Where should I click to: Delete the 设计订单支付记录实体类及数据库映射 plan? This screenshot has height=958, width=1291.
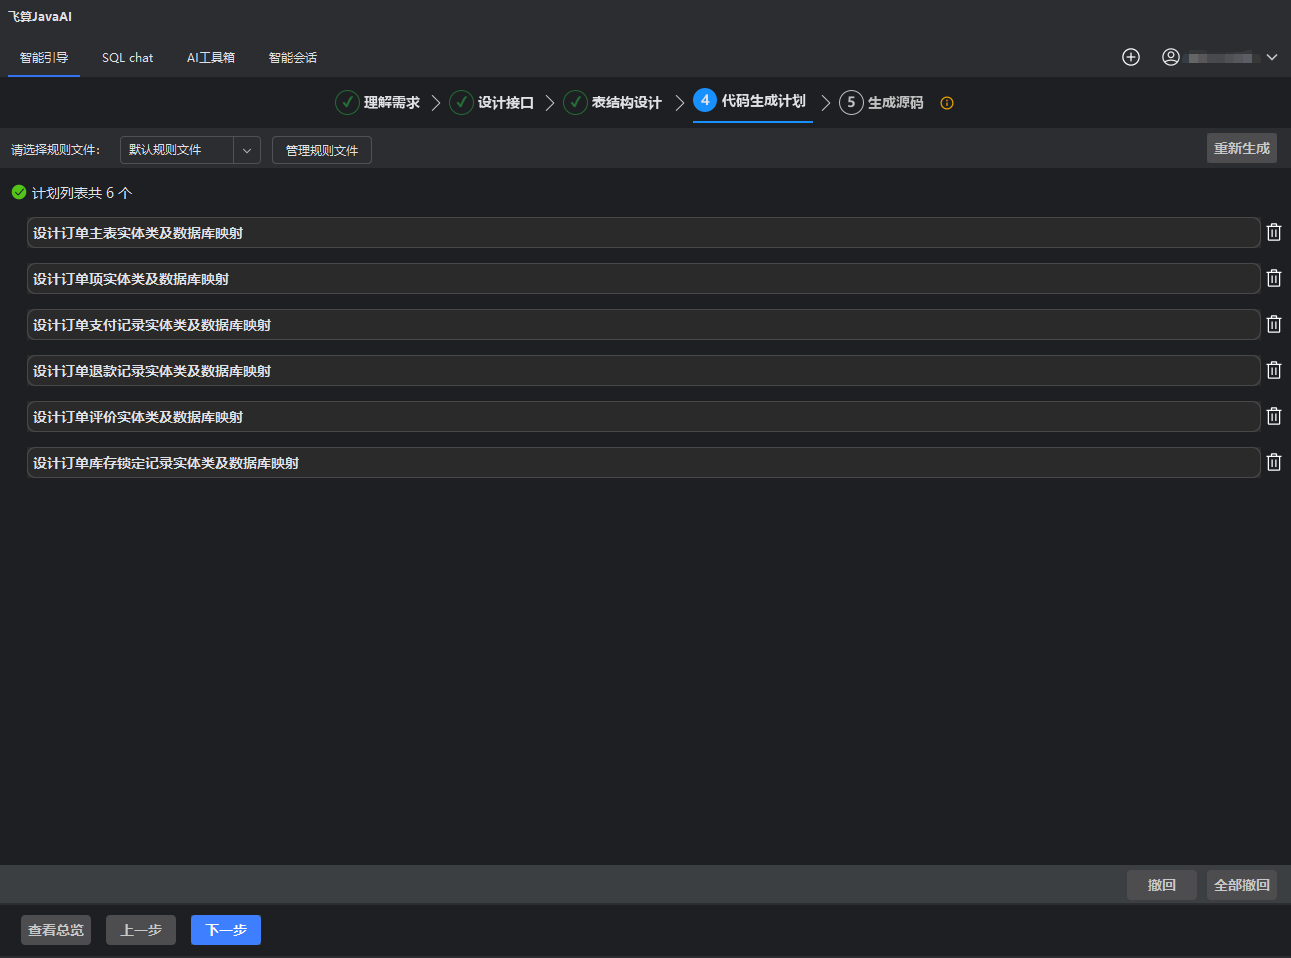pyautogui.click(x=1274, y=324)
